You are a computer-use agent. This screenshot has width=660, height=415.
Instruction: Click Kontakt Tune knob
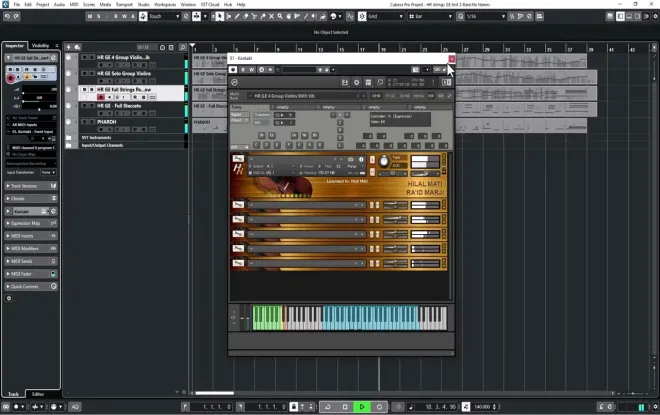point(384,161)
